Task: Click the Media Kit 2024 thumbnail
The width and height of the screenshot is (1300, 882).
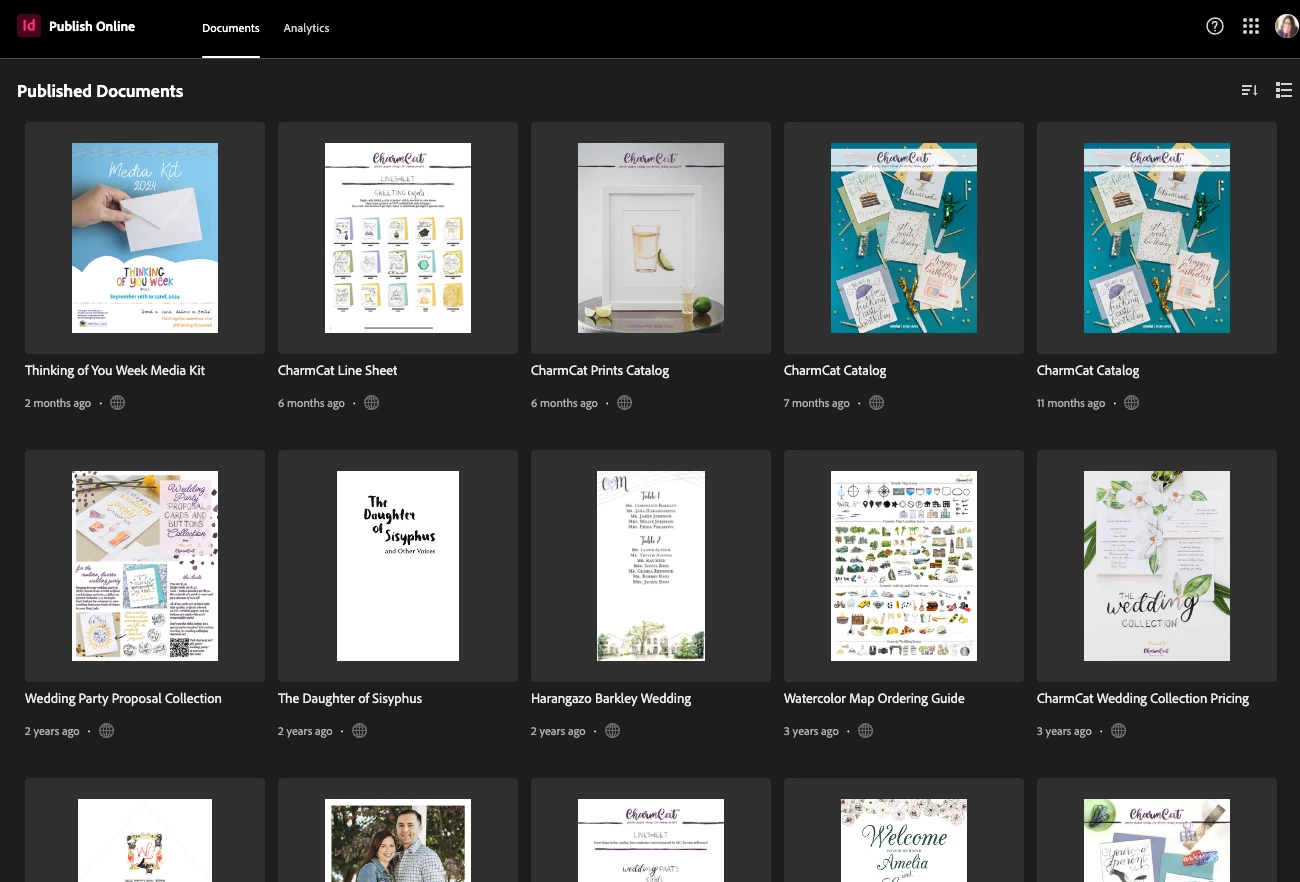Action: (145, 238)
